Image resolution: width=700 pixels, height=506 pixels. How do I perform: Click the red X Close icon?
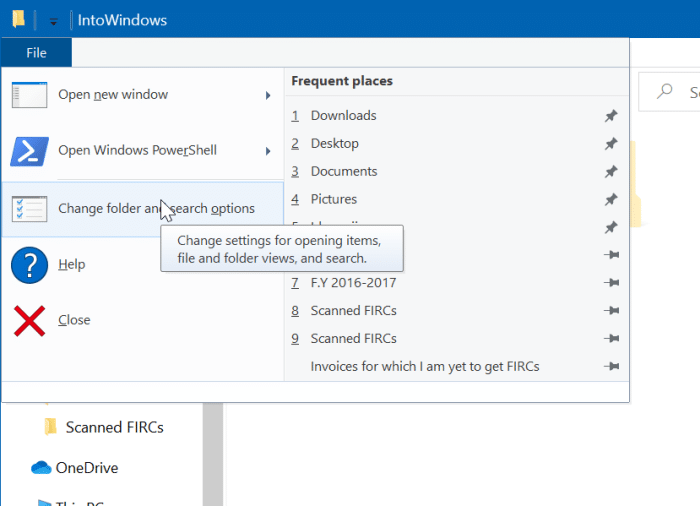point(29,321)
